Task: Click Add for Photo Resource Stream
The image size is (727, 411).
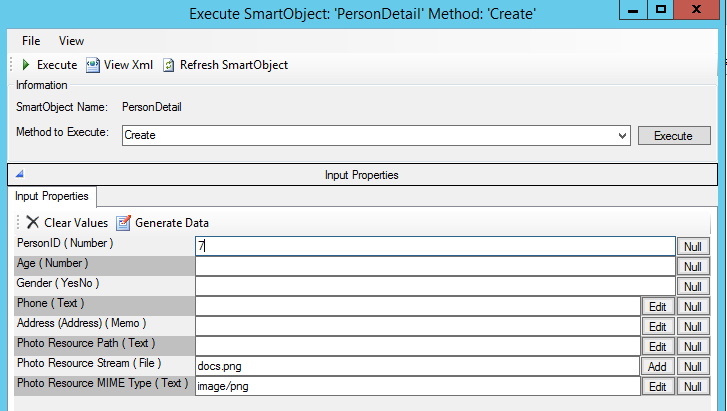Action: pos(657,367)
